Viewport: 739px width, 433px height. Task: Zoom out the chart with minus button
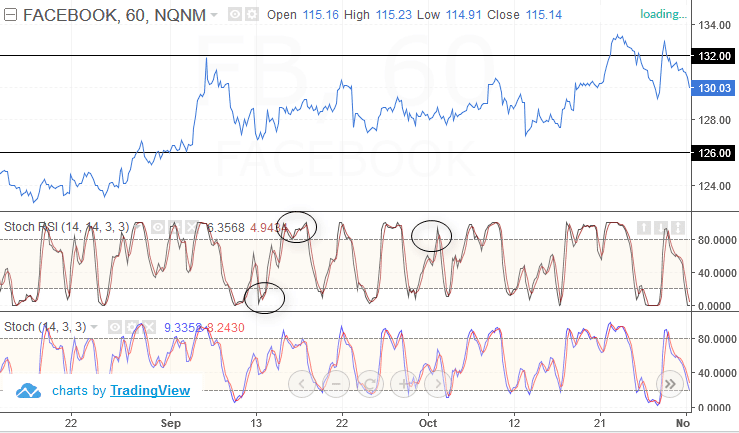(335, 384)
